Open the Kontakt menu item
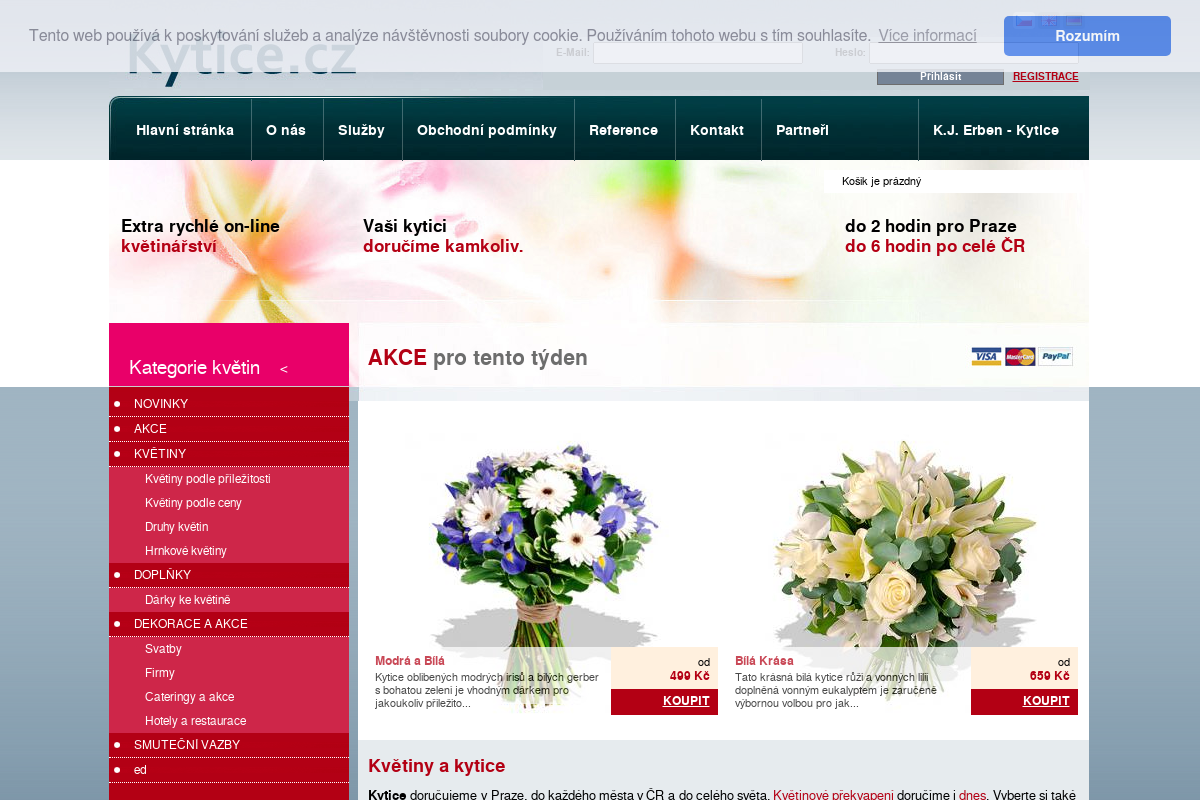This screenshot has height=800, width=1200. 716,129
